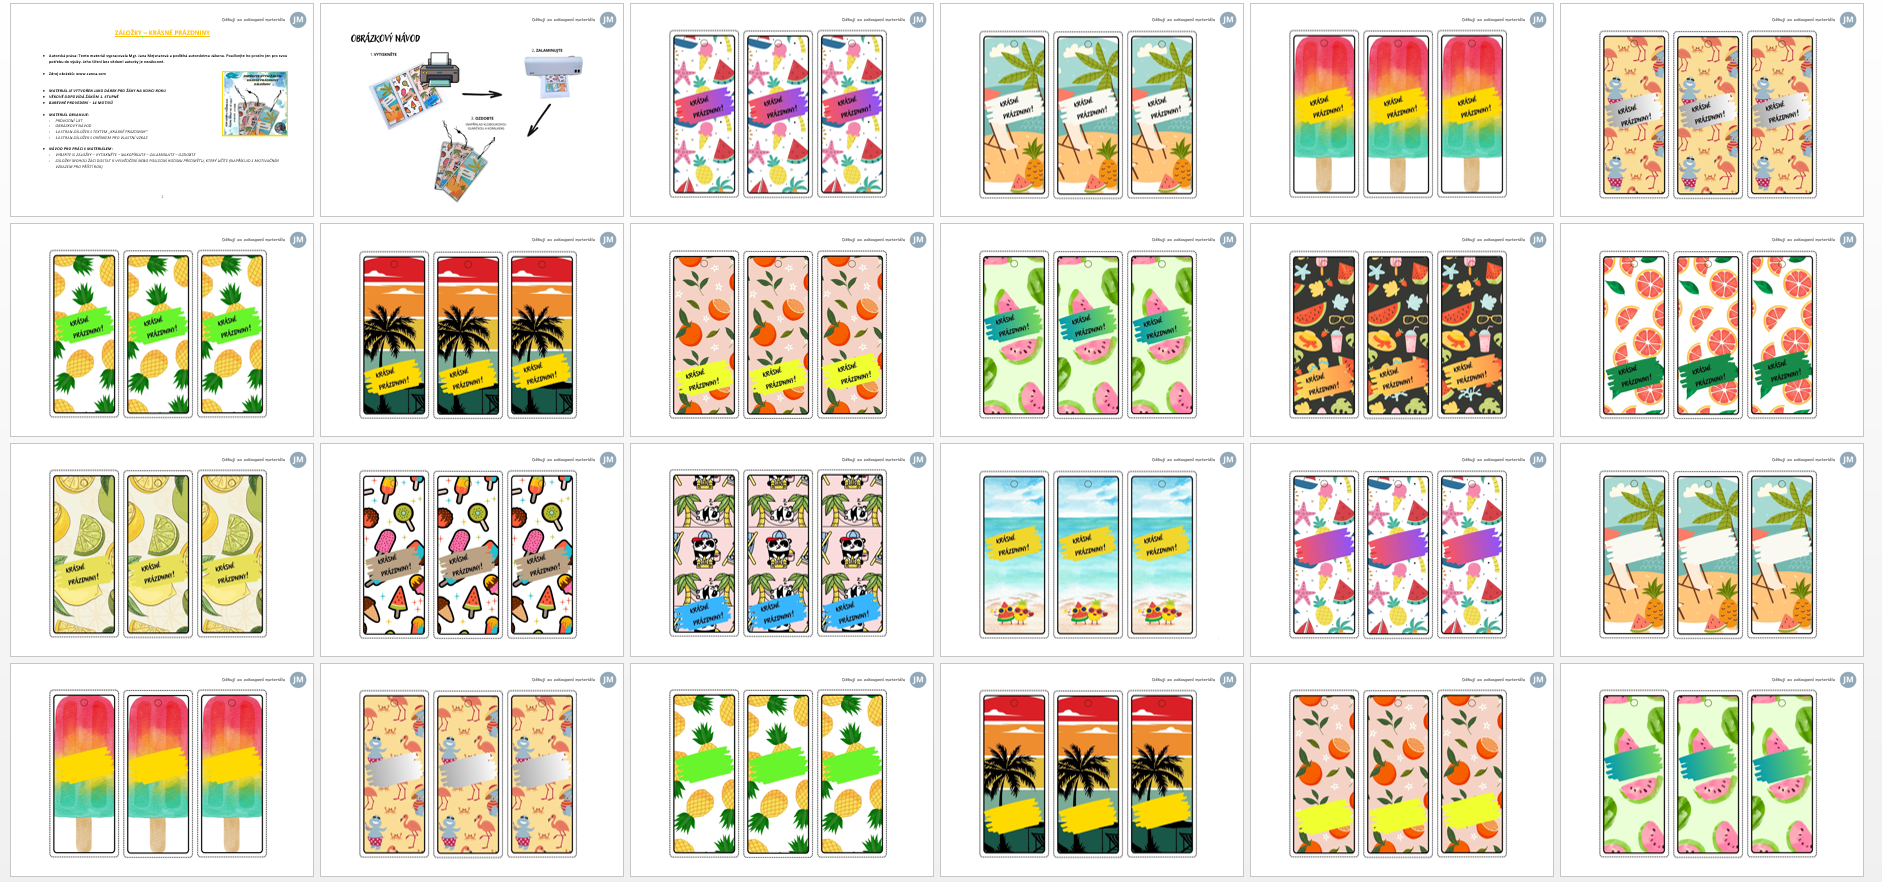This screenshot has width=1882, height=882.
Task: Select the black background fruit bookmarks page
Action: pos(1402,330)
